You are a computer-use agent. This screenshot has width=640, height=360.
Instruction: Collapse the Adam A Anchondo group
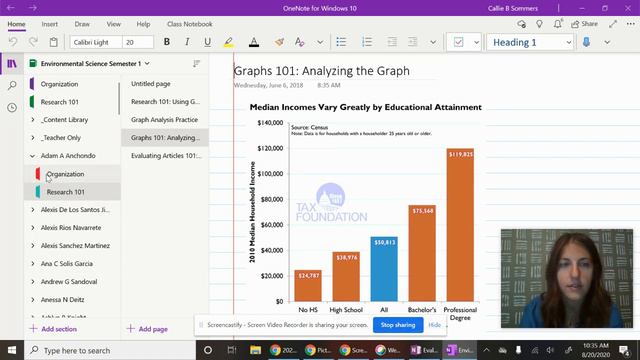tap(33, 156)
